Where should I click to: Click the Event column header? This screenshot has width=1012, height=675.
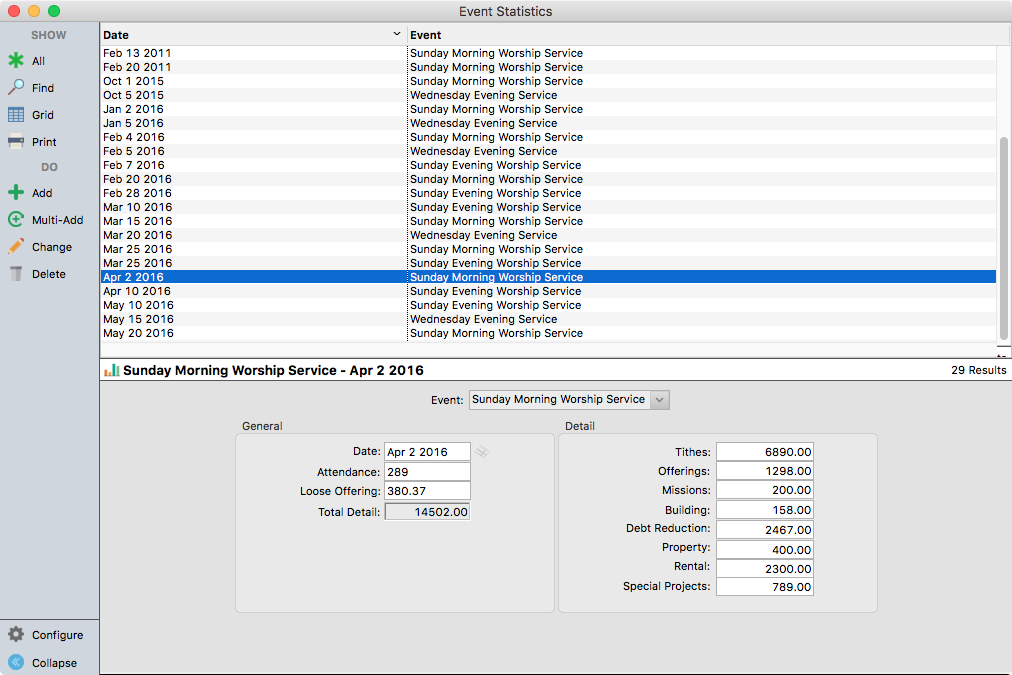pyautogui.click(x=700, y=35)
